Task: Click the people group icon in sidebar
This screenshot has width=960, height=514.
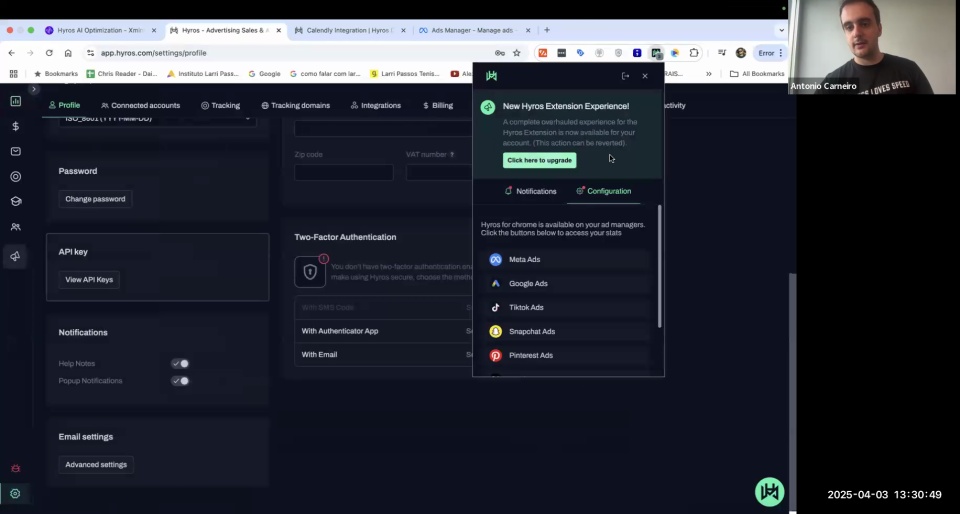Action: [15, 226]
